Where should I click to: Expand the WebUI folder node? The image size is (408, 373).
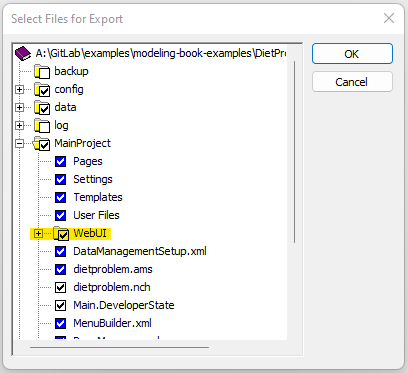(x=38, y=234)
